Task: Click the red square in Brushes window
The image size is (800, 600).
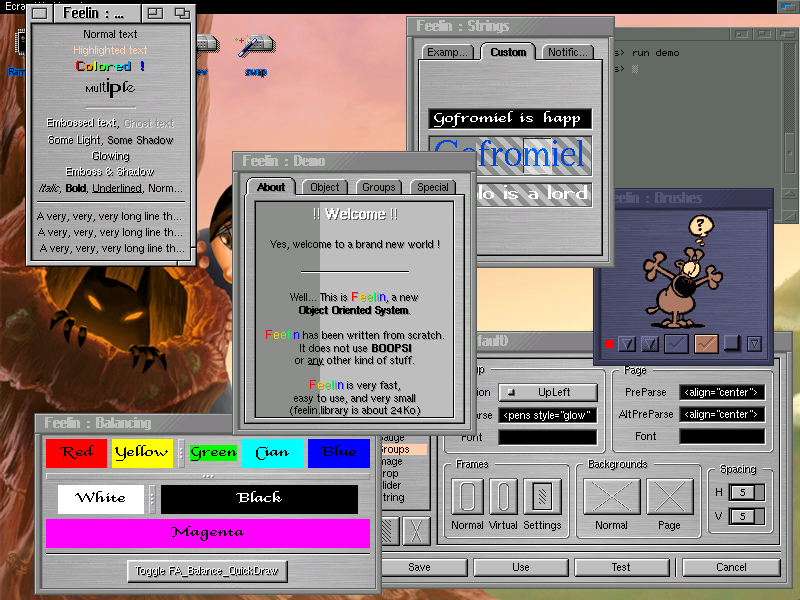Action: click(609, 344)
